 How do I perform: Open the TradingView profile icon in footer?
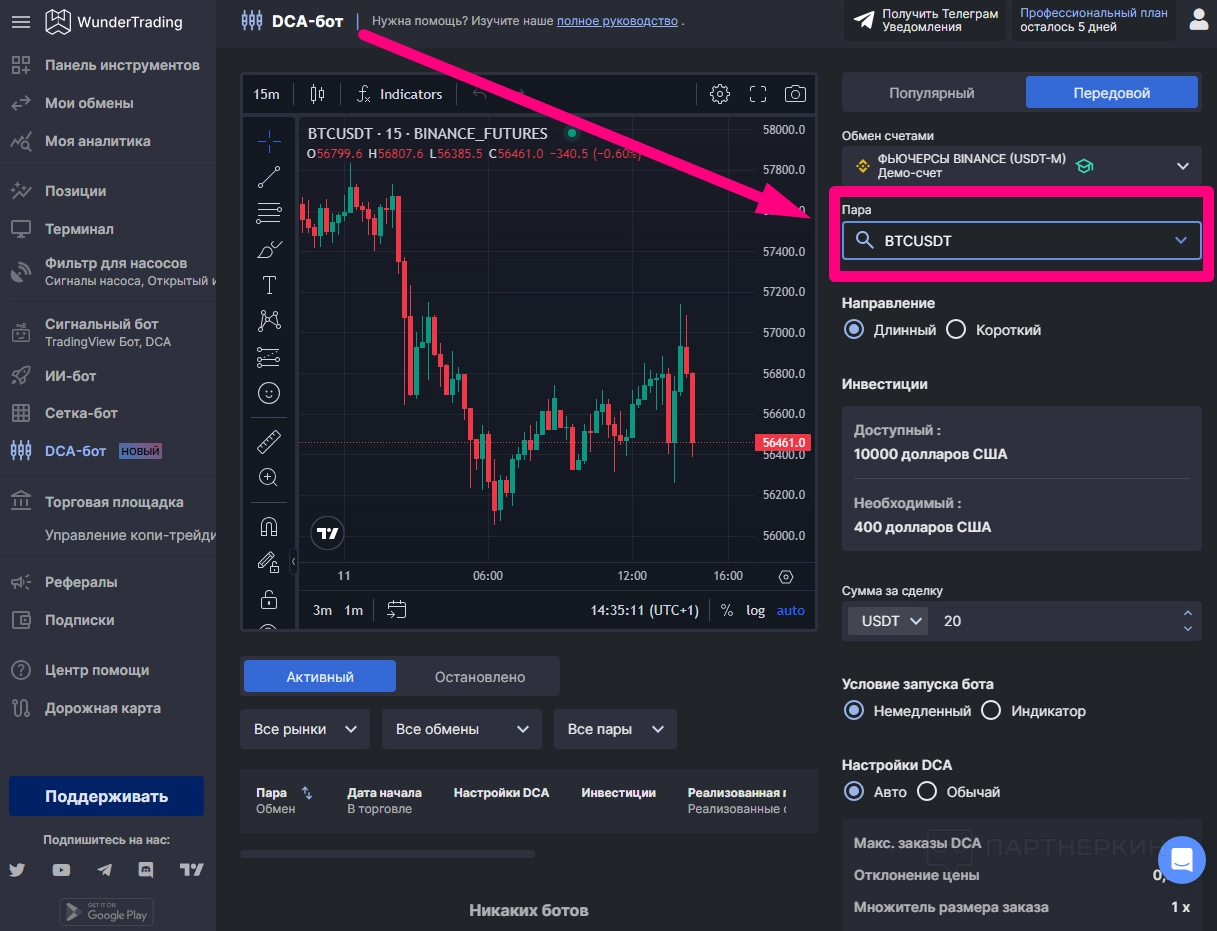coord(191,870)
